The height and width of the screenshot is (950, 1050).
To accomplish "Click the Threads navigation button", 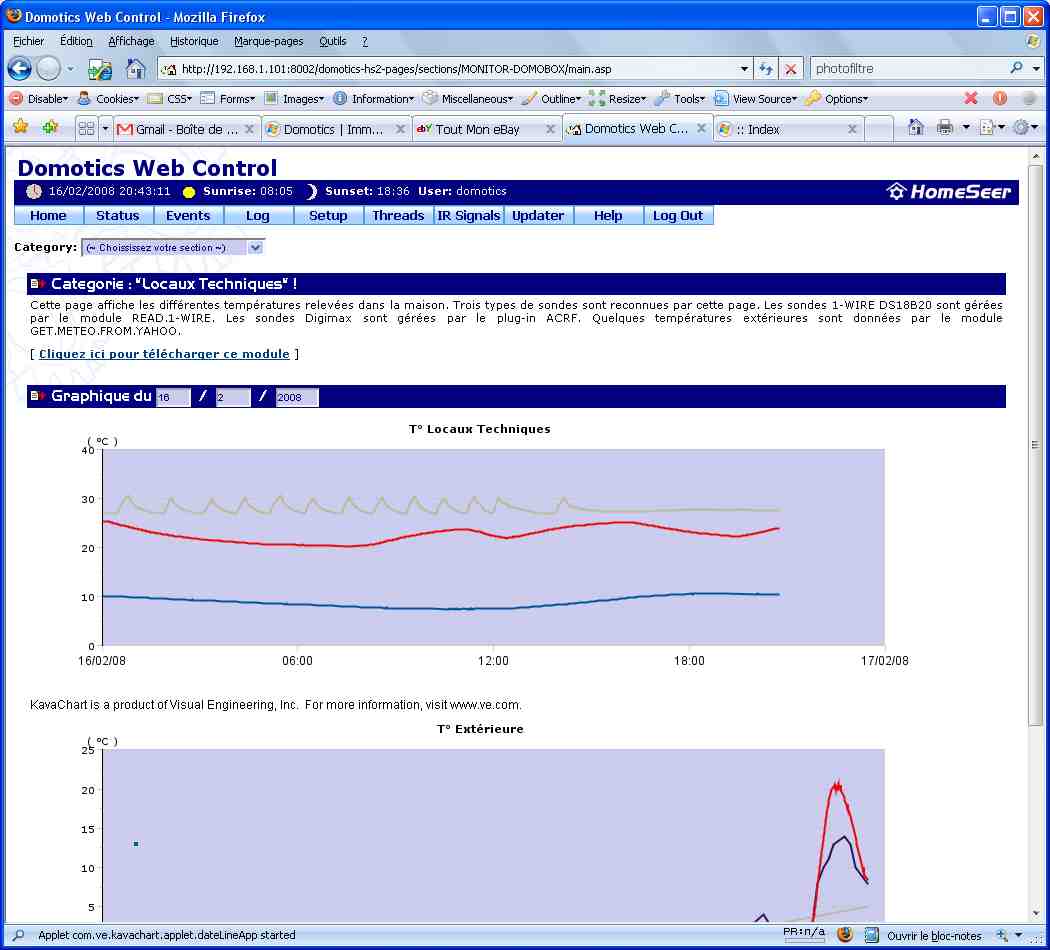I will point(398,216).
